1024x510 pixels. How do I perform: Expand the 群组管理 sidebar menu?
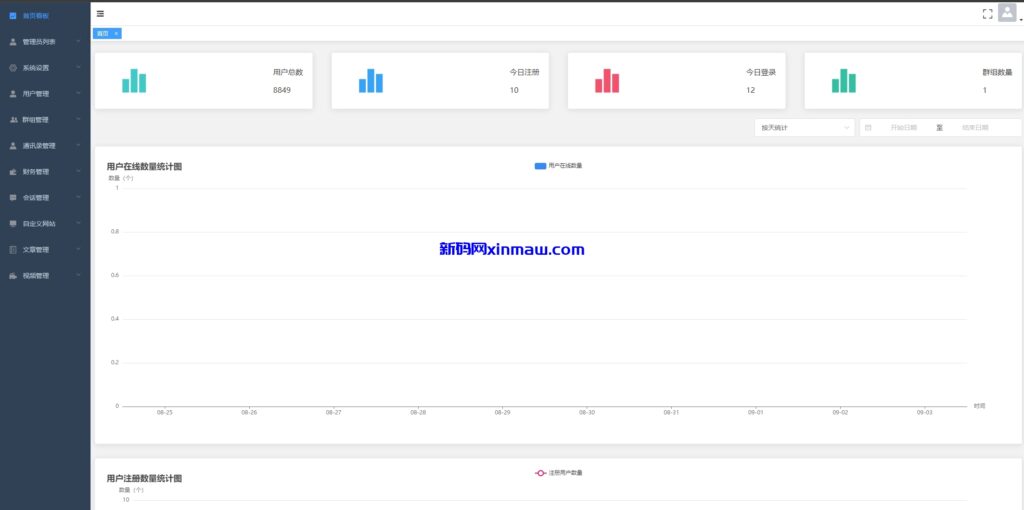(44, 120)
